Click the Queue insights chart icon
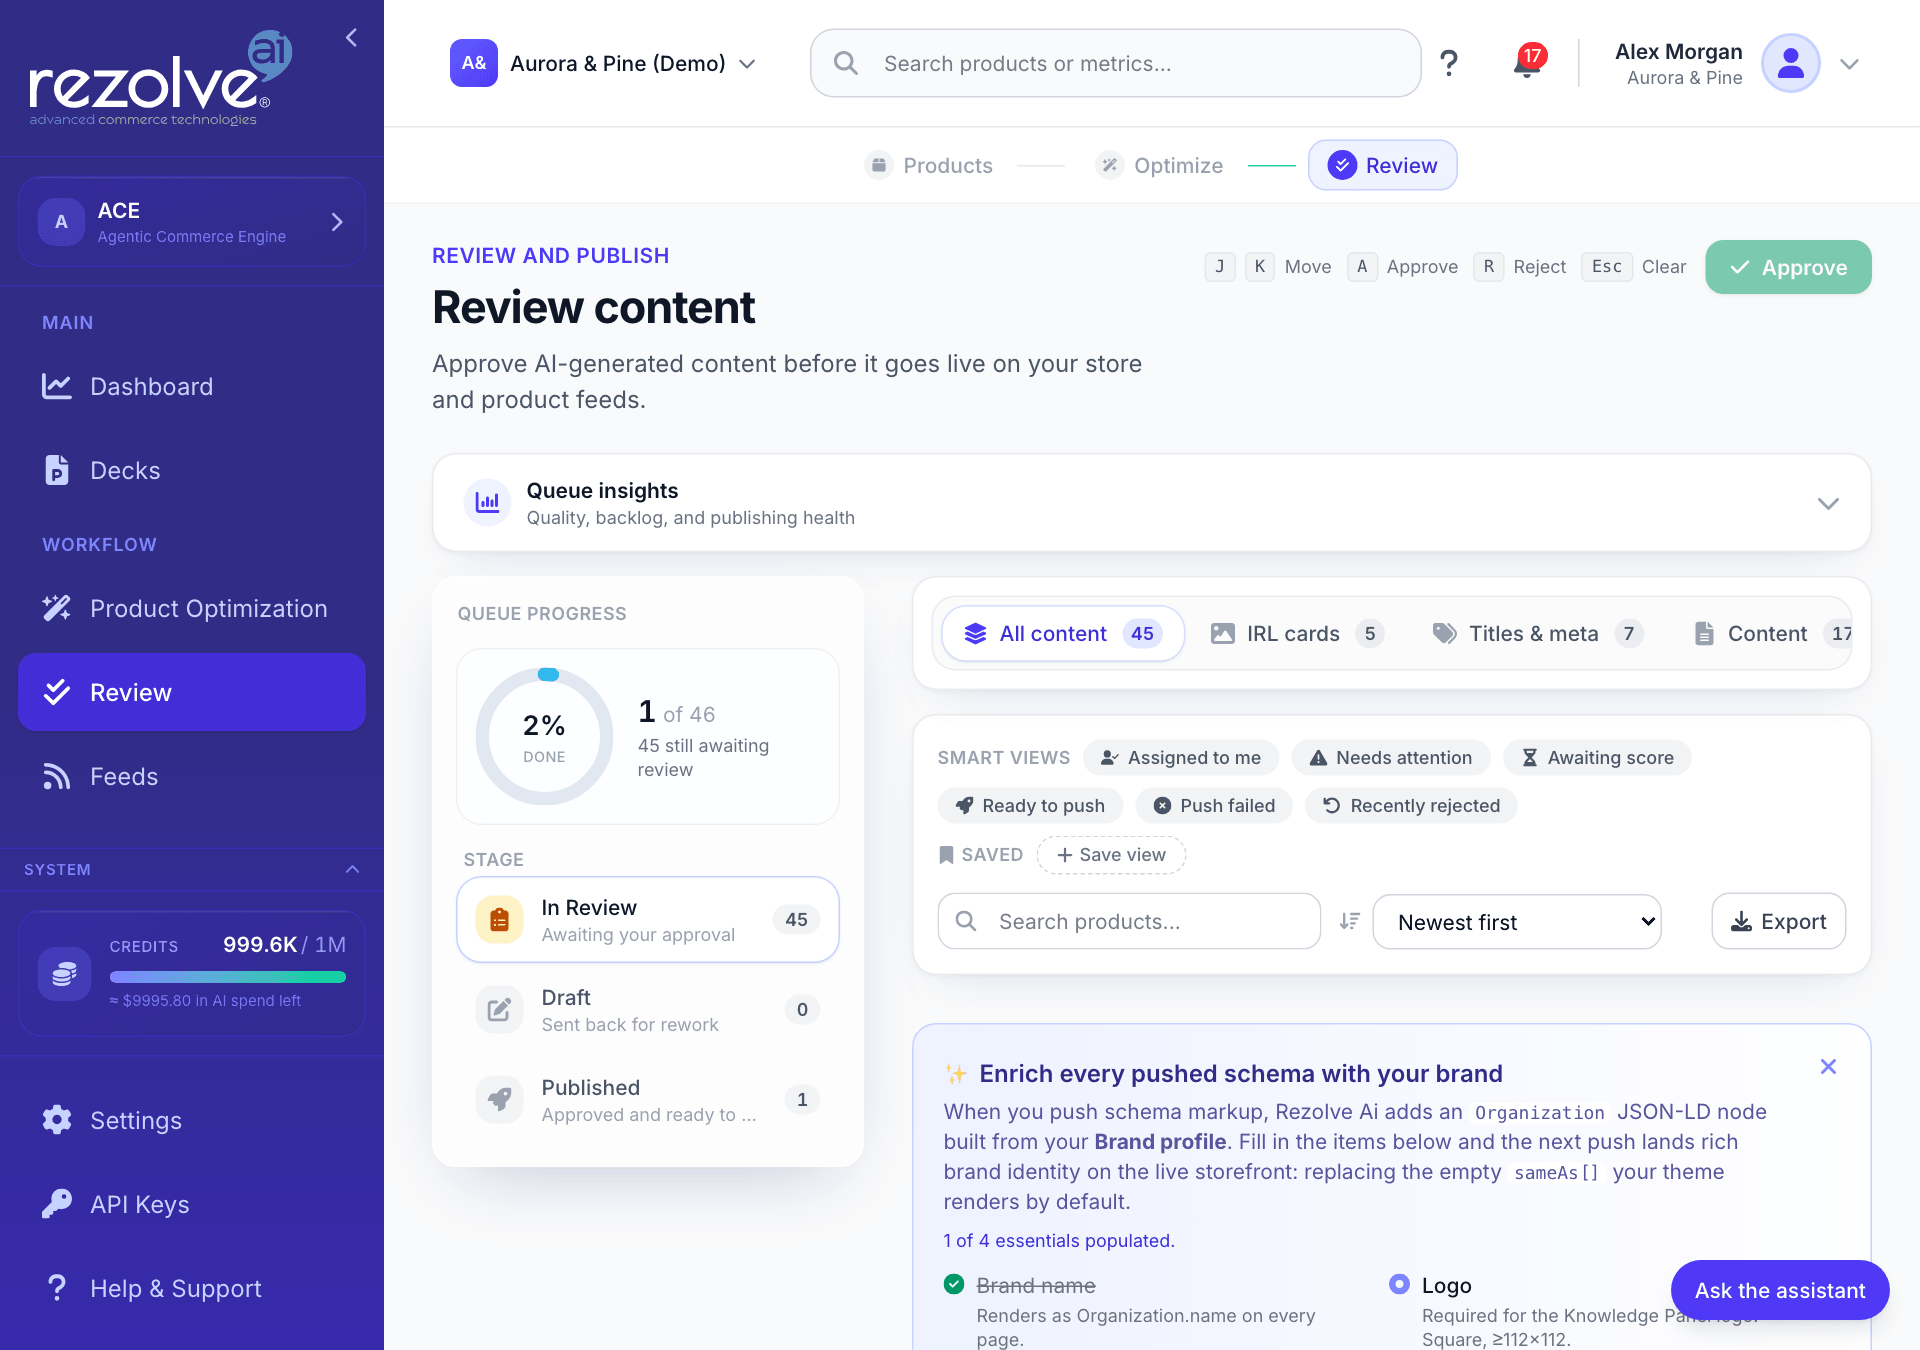 click(x=488, y=502)
